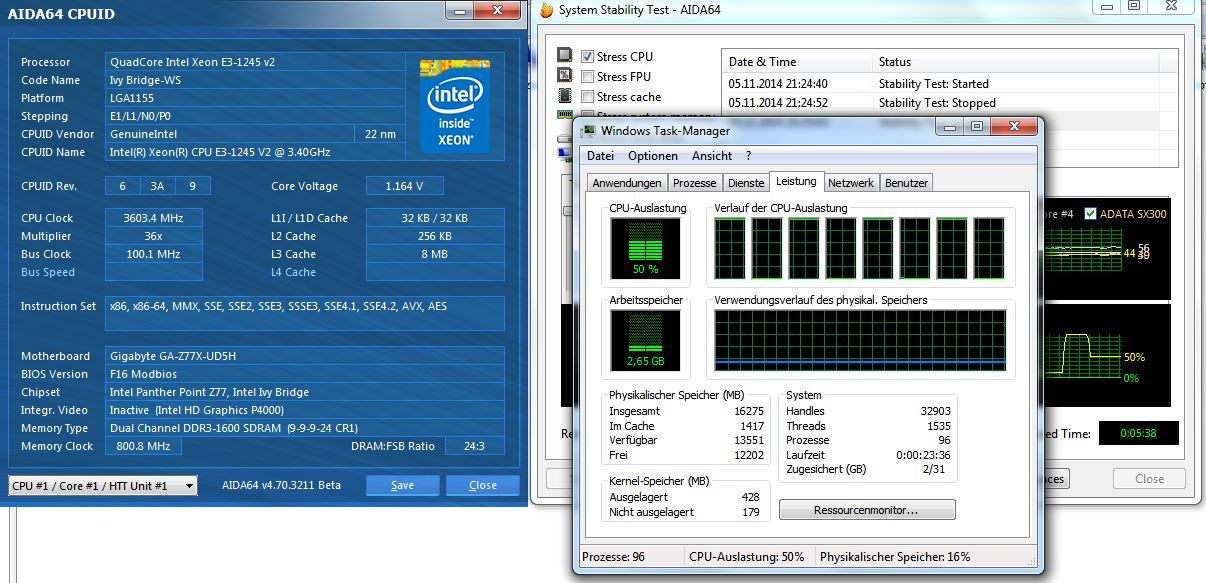Click the '8 MB' L3 cache value
Image resolution: width=1206 pixels, height=583 pixels.
click(x=435, y=254)
